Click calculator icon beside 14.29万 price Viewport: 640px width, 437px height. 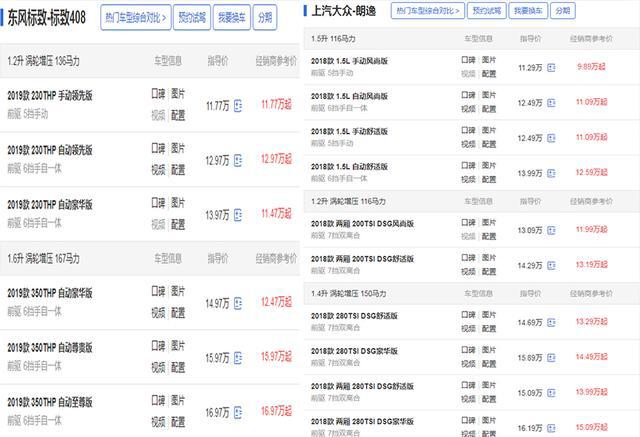(551, 266)
